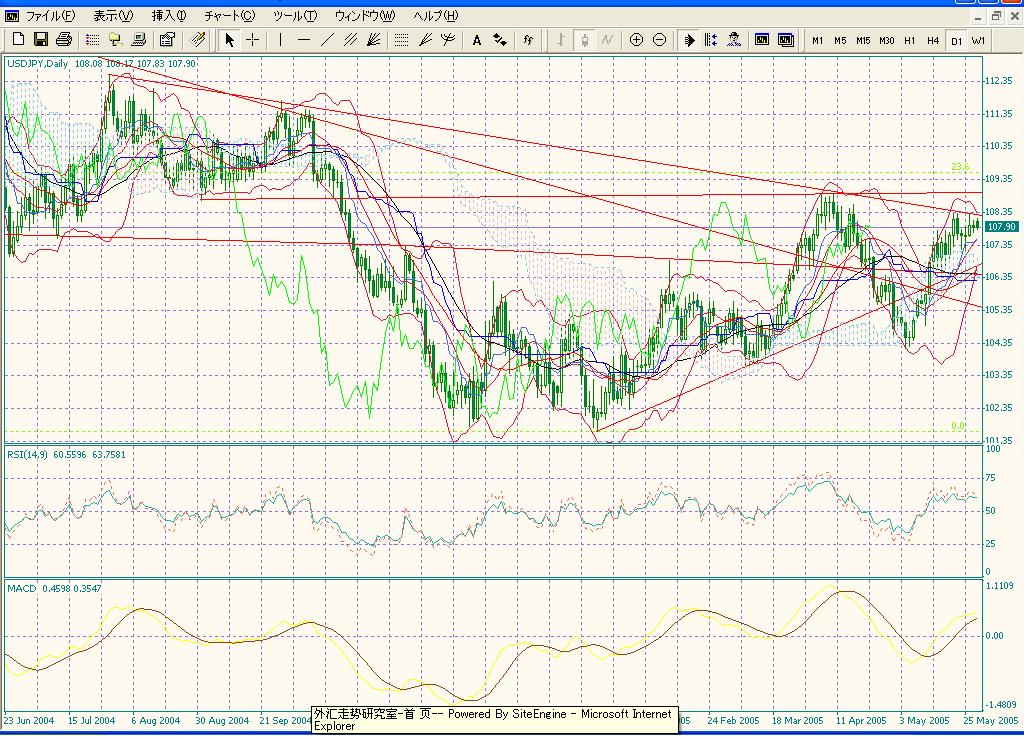Zoom in with the plus magnifier icon
The width and height of the screenshot is (1024, 739).
(636, 39)
